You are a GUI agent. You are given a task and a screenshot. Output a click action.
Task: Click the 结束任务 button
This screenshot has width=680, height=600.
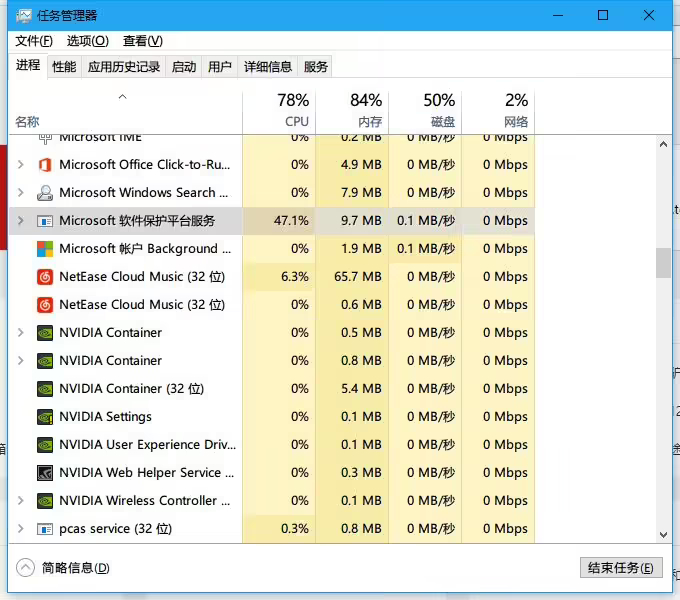coord(620,568)
